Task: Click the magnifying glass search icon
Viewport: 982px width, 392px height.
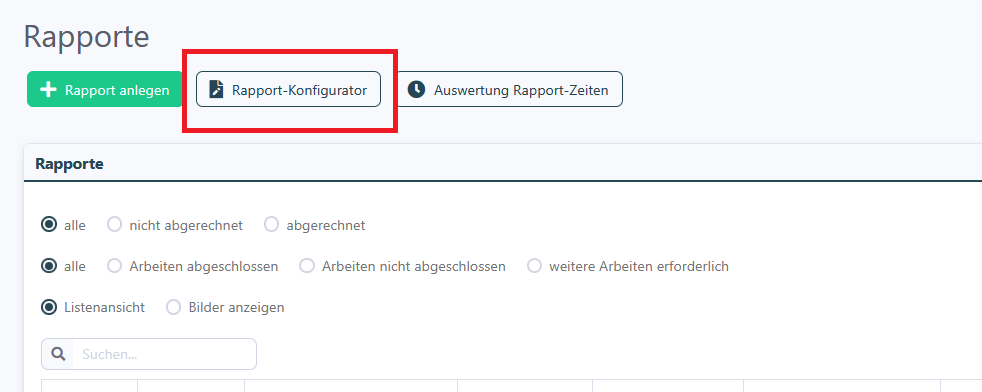Action: pos(58,354)
